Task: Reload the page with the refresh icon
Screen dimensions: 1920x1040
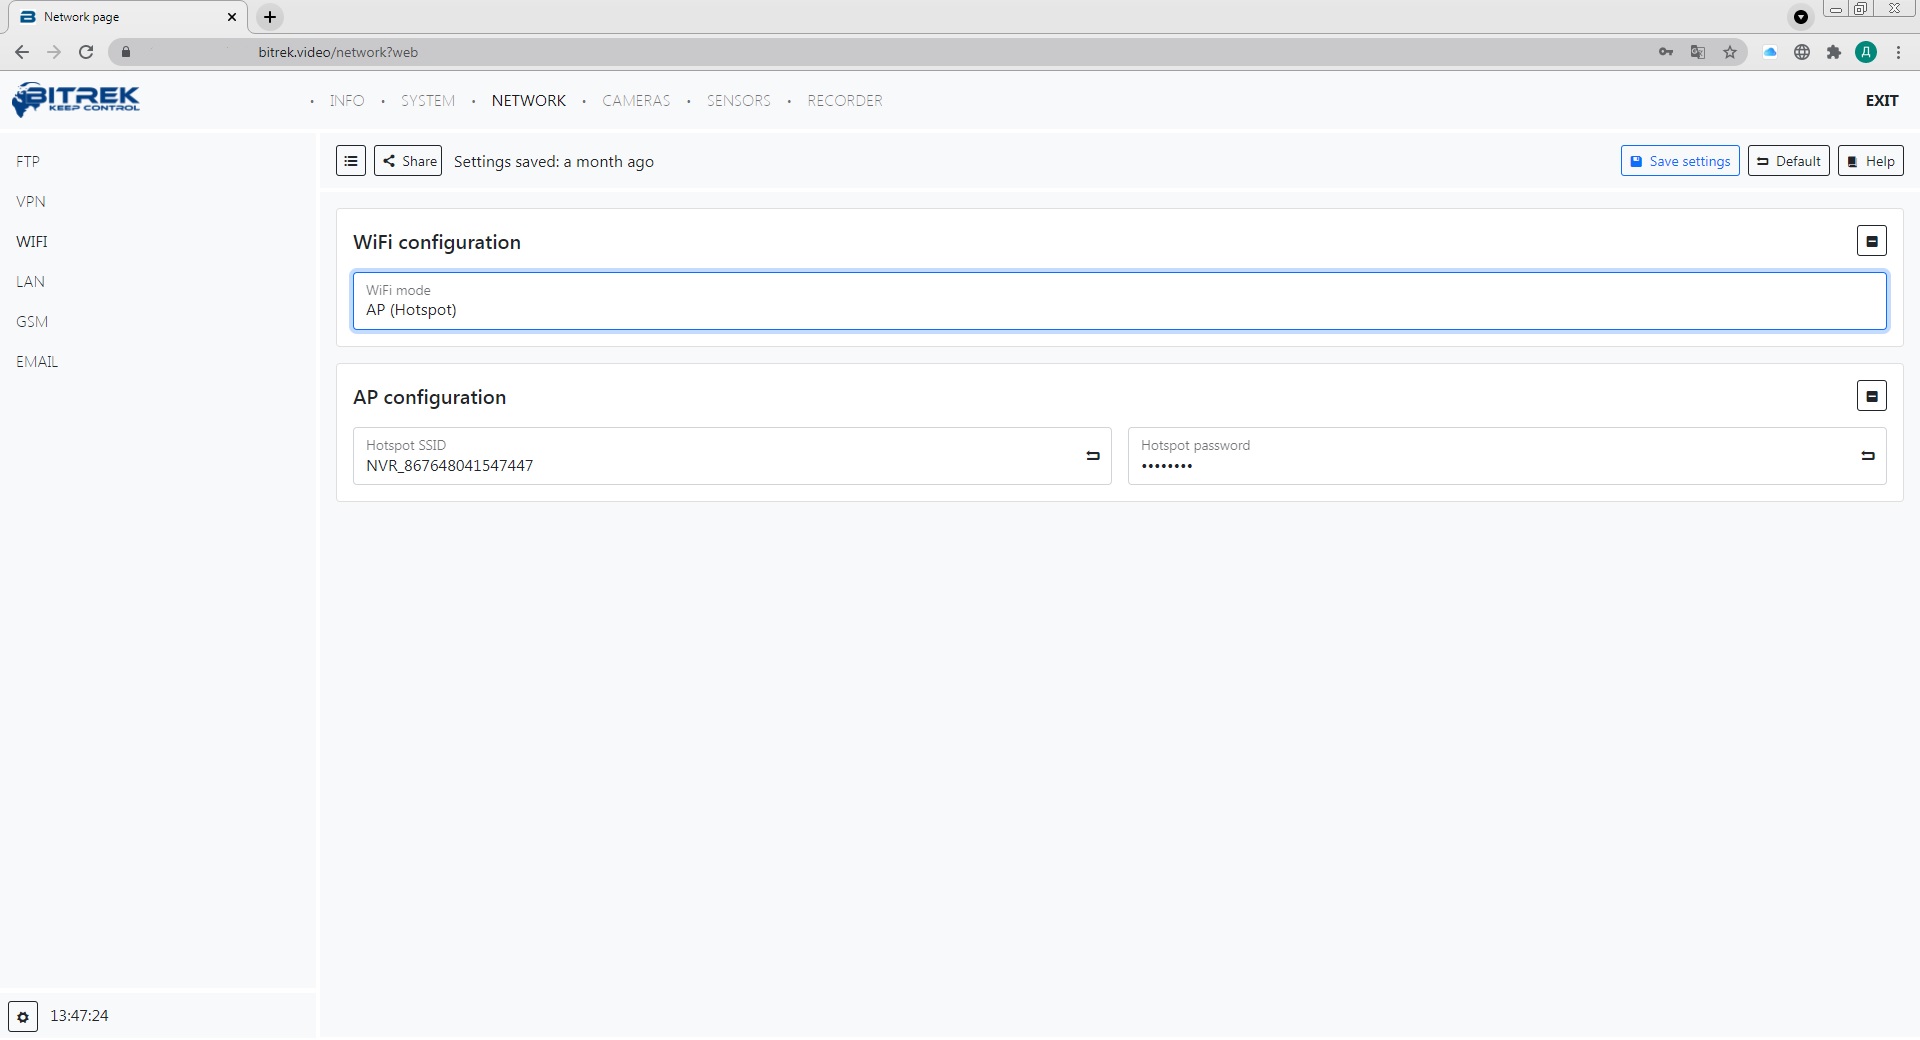Action: pyautogui.click(x=86, y=52)
